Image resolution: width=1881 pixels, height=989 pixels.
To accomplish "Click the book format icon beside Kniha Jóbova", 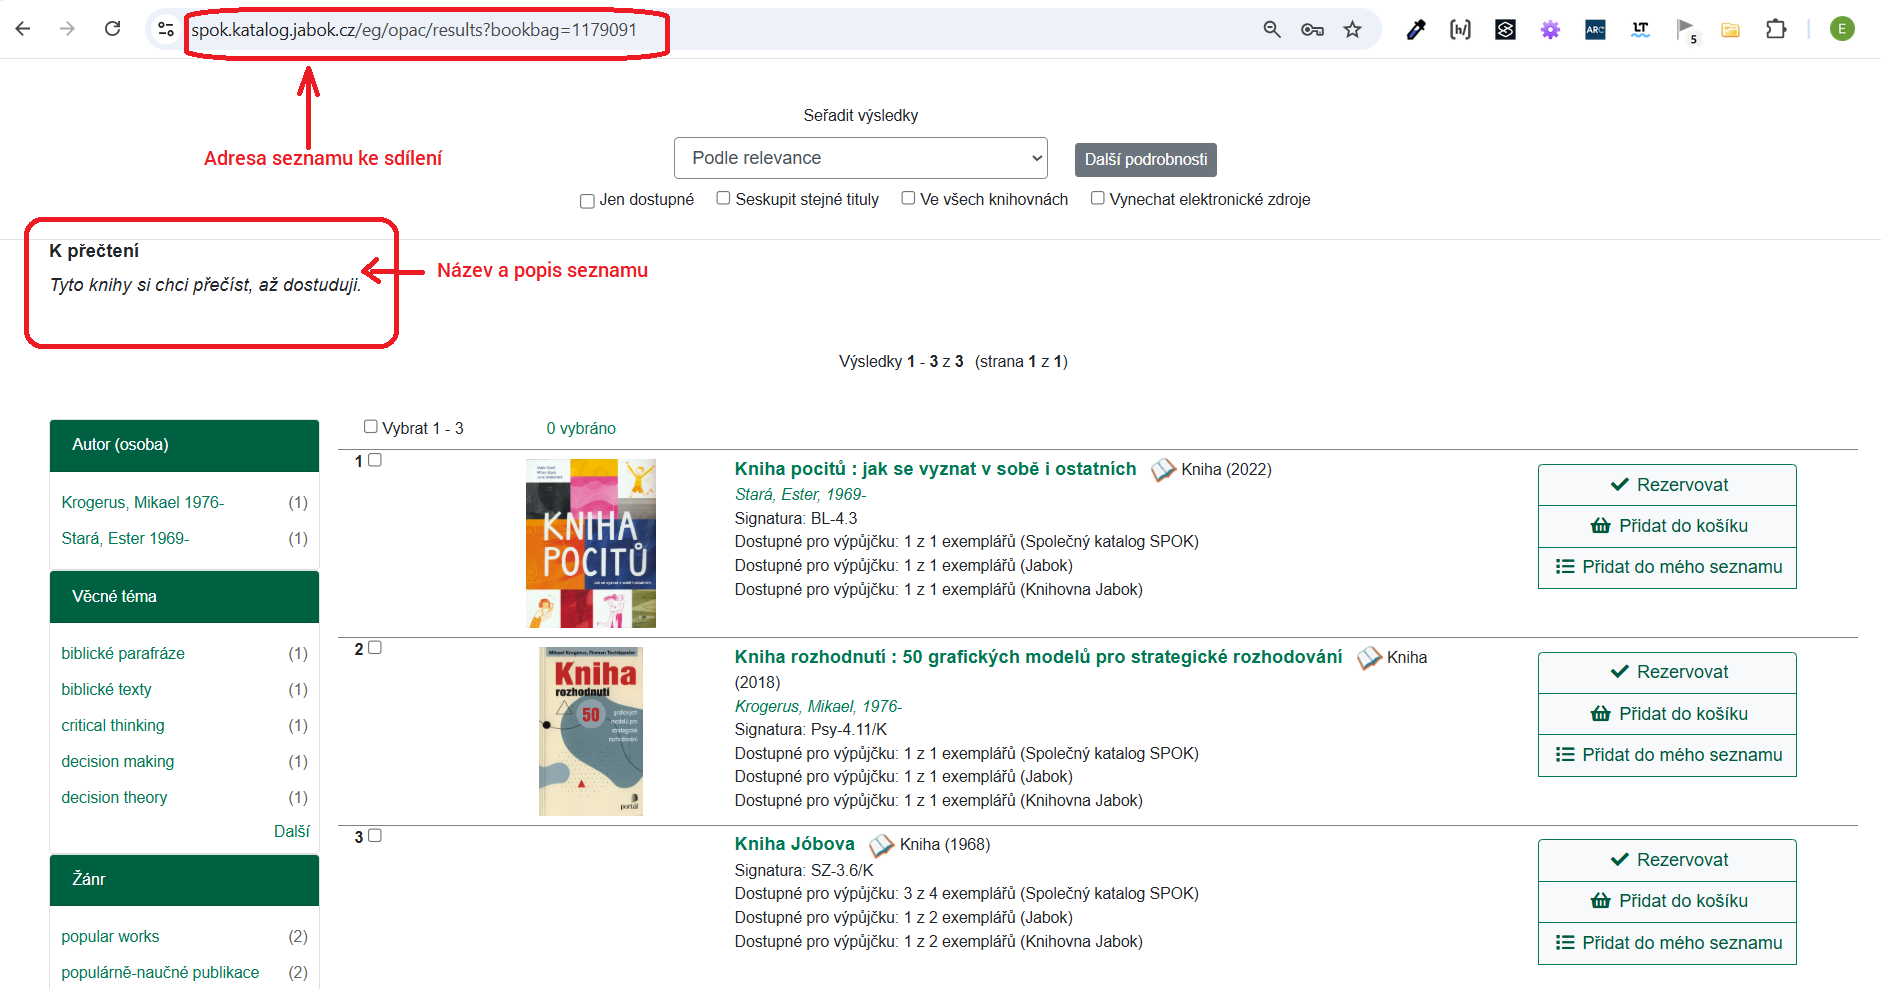I will (881, 846).
